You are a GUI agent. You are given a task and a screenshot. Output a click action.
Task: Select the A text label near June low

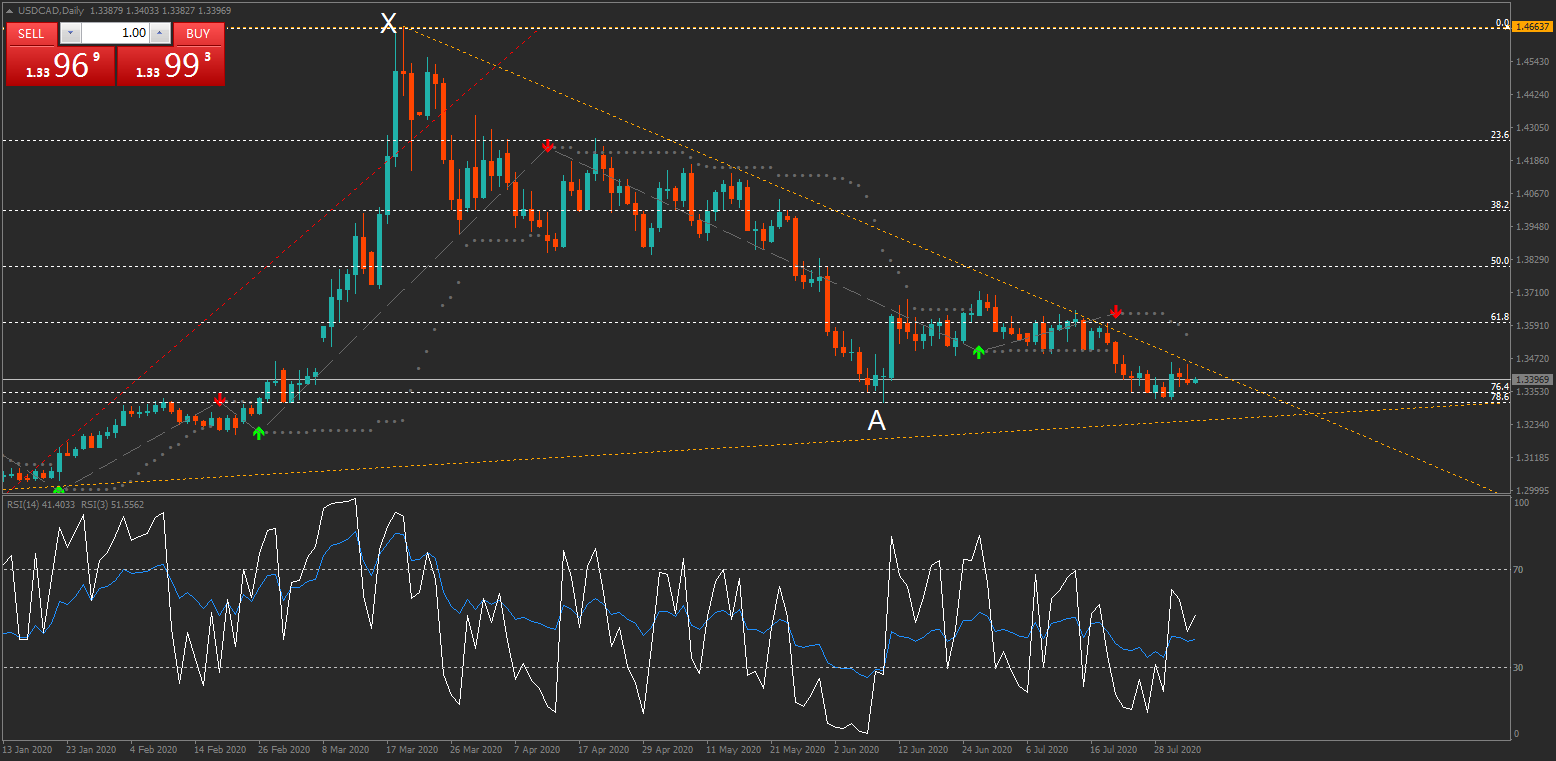[876, 422]
